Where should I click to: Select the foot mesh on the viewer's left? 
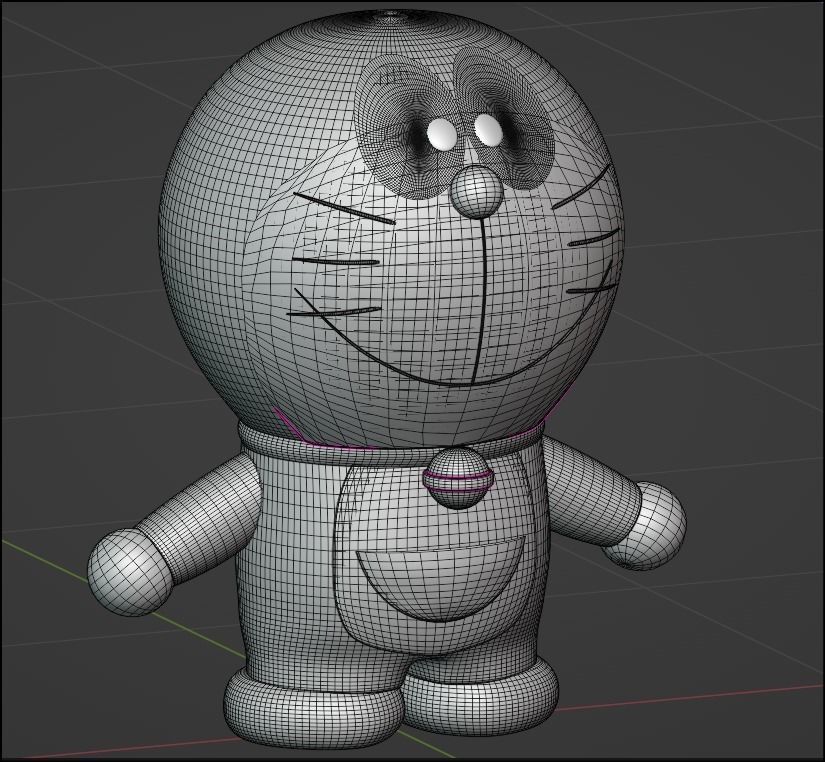point(313,709)
